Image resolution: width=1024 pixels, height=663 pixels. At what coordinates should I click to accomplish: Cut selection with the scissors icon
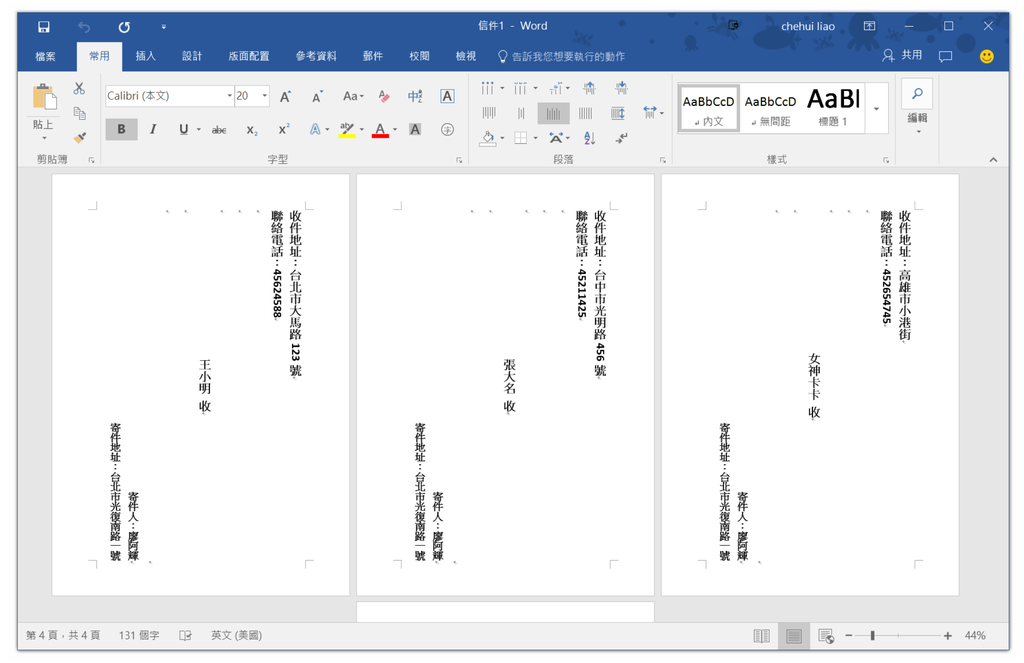click(79, 88)
